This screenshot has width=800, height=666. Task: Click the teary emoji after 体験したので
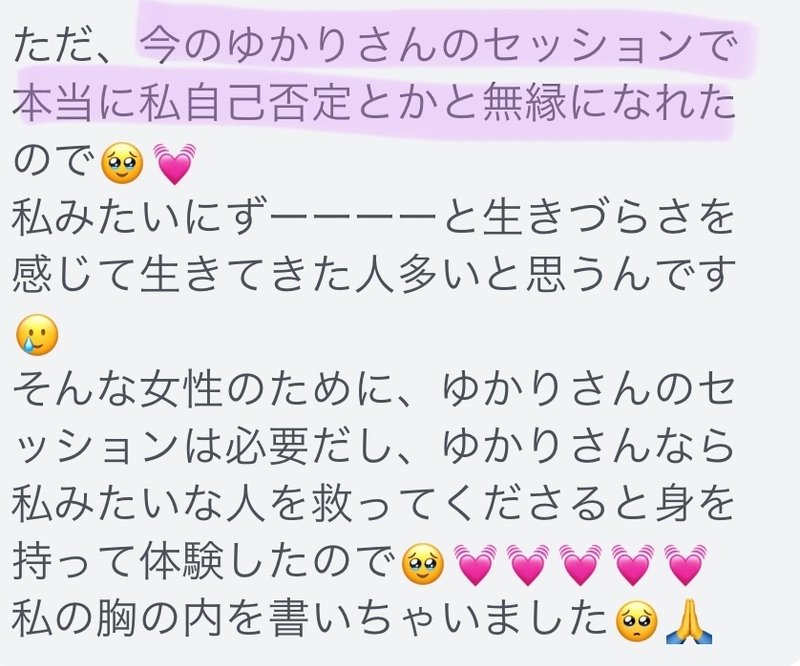[x=423, y=564]
